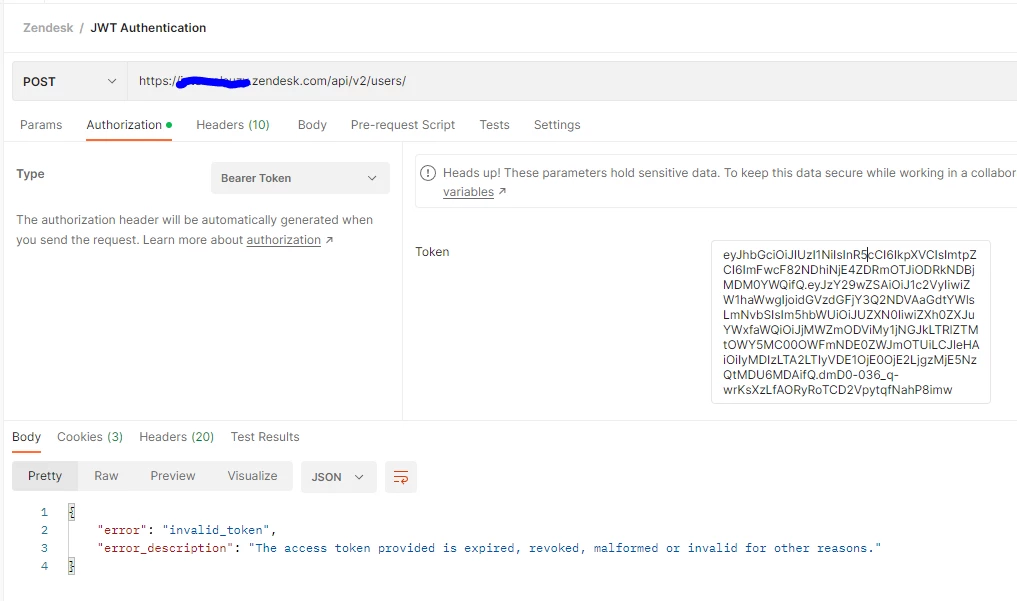Select the Pretty view button

45,476
